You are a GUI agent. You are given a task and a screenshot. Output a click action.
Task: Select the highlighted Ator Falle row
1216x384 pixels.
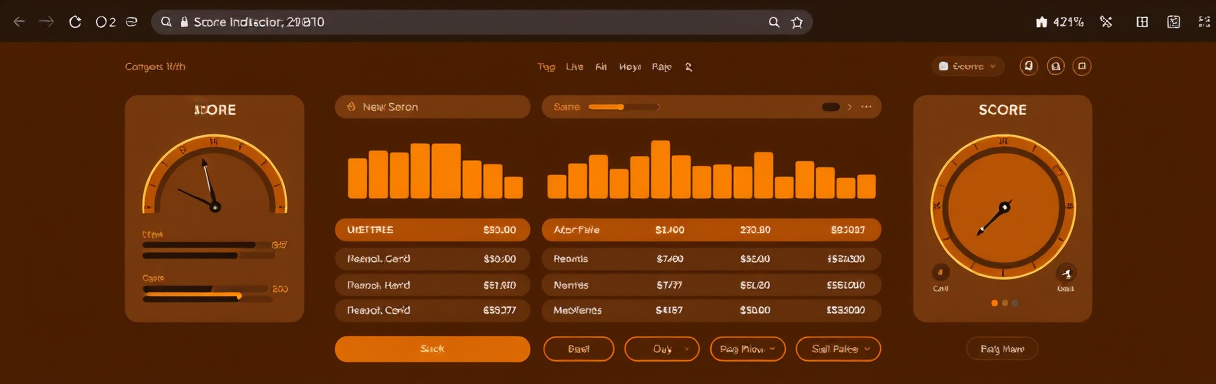click(711, 230)
